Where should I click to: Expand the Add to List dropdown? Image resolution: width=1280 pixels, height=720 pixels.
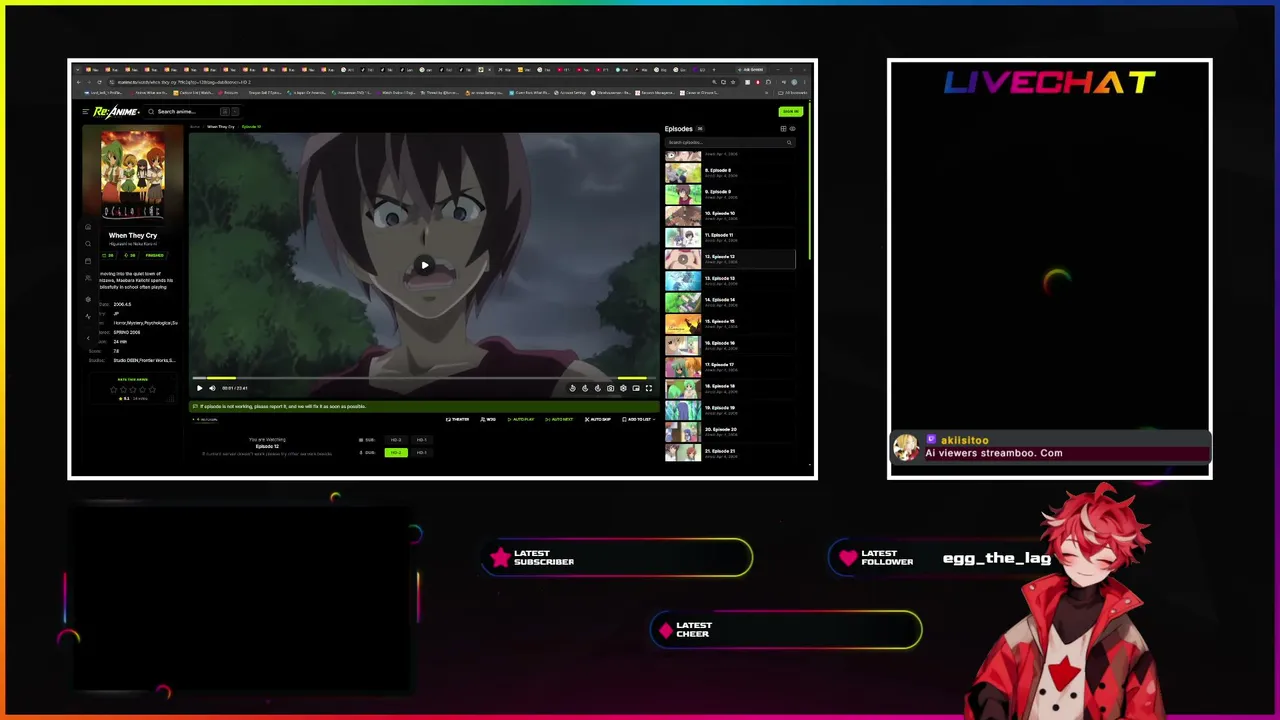tap(638, 419)
